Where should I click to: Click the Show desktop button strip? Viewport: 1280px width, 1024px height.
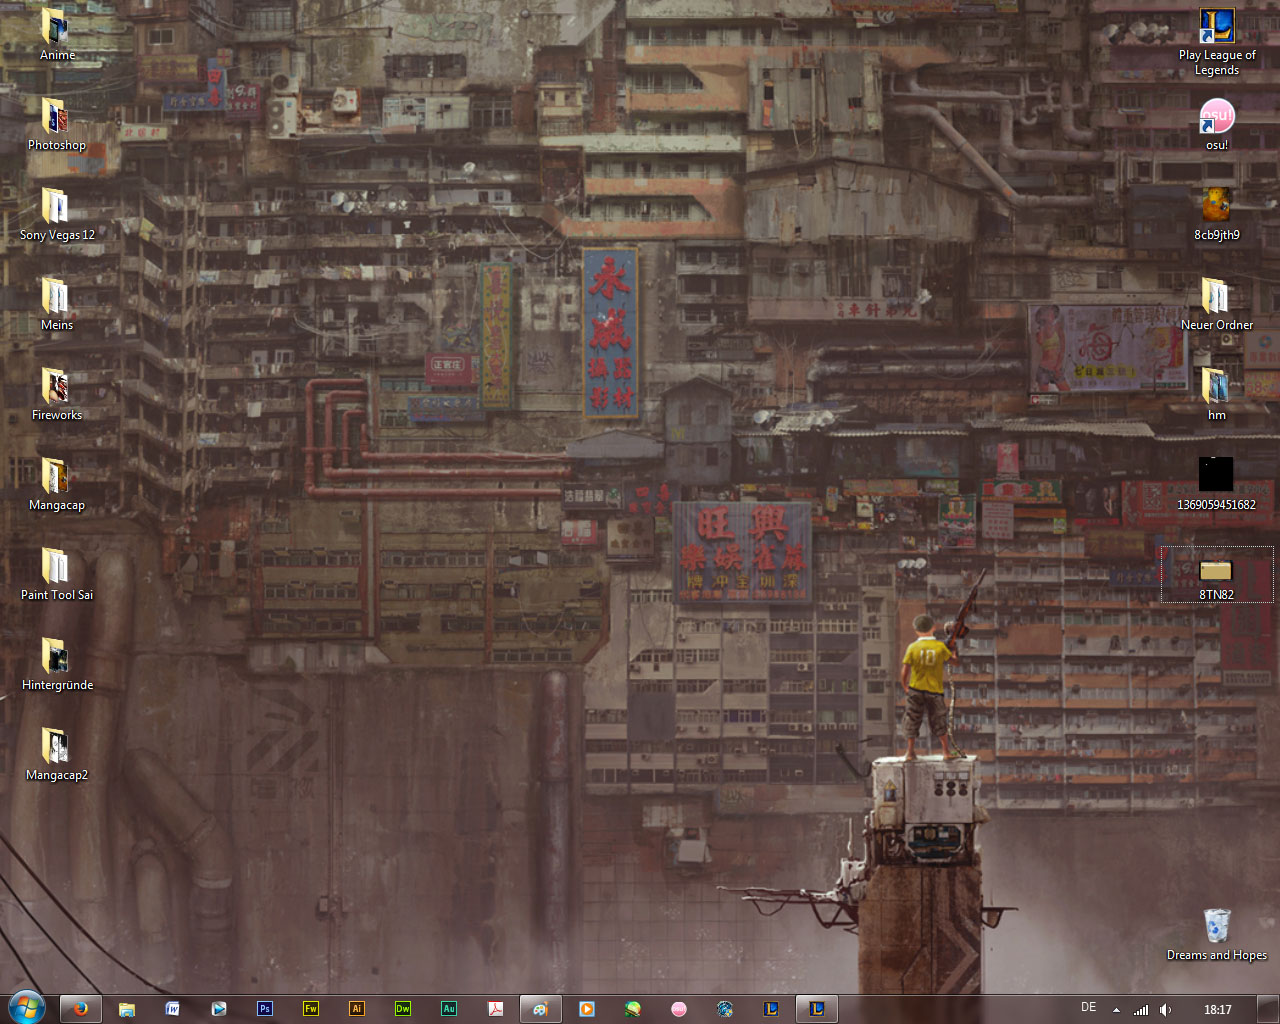click(x=1270, y=1009)
